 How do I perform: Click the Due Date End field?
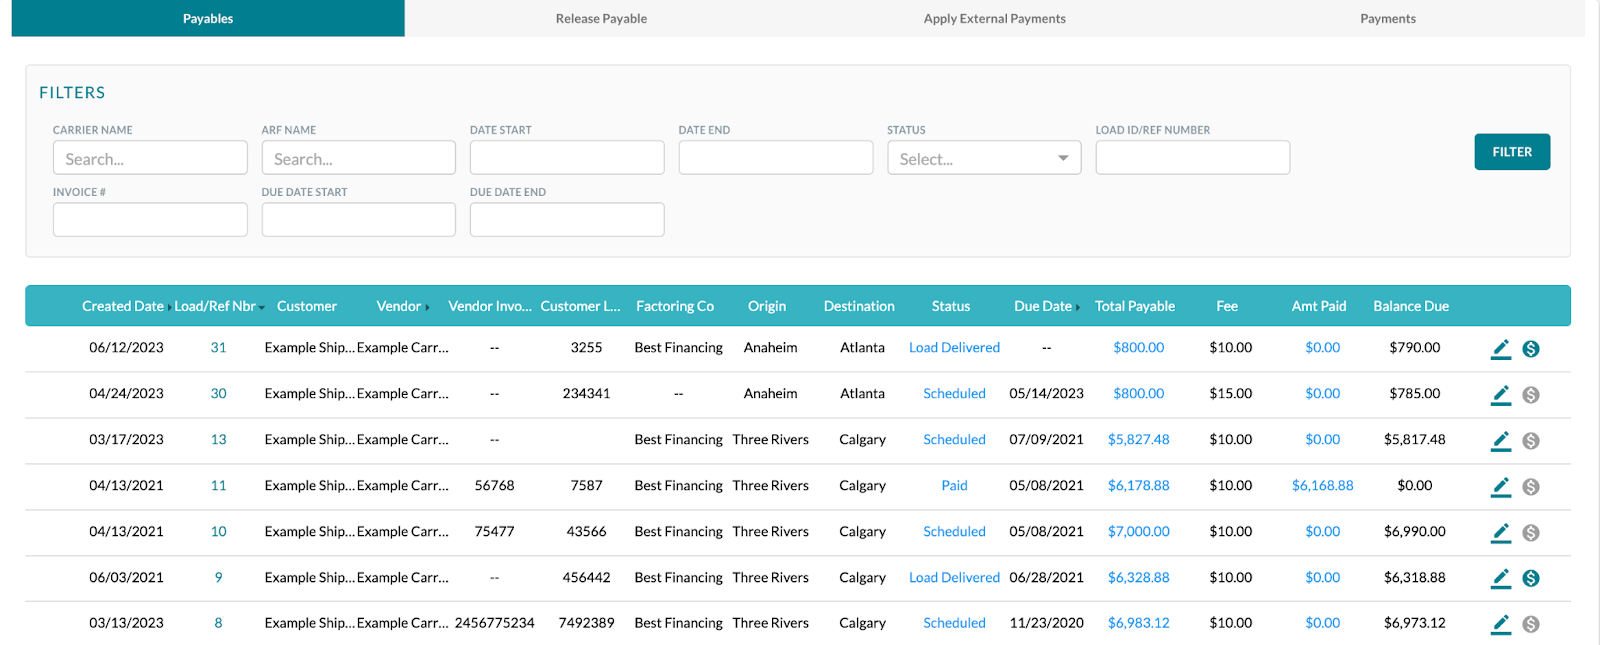coord(567,220)
